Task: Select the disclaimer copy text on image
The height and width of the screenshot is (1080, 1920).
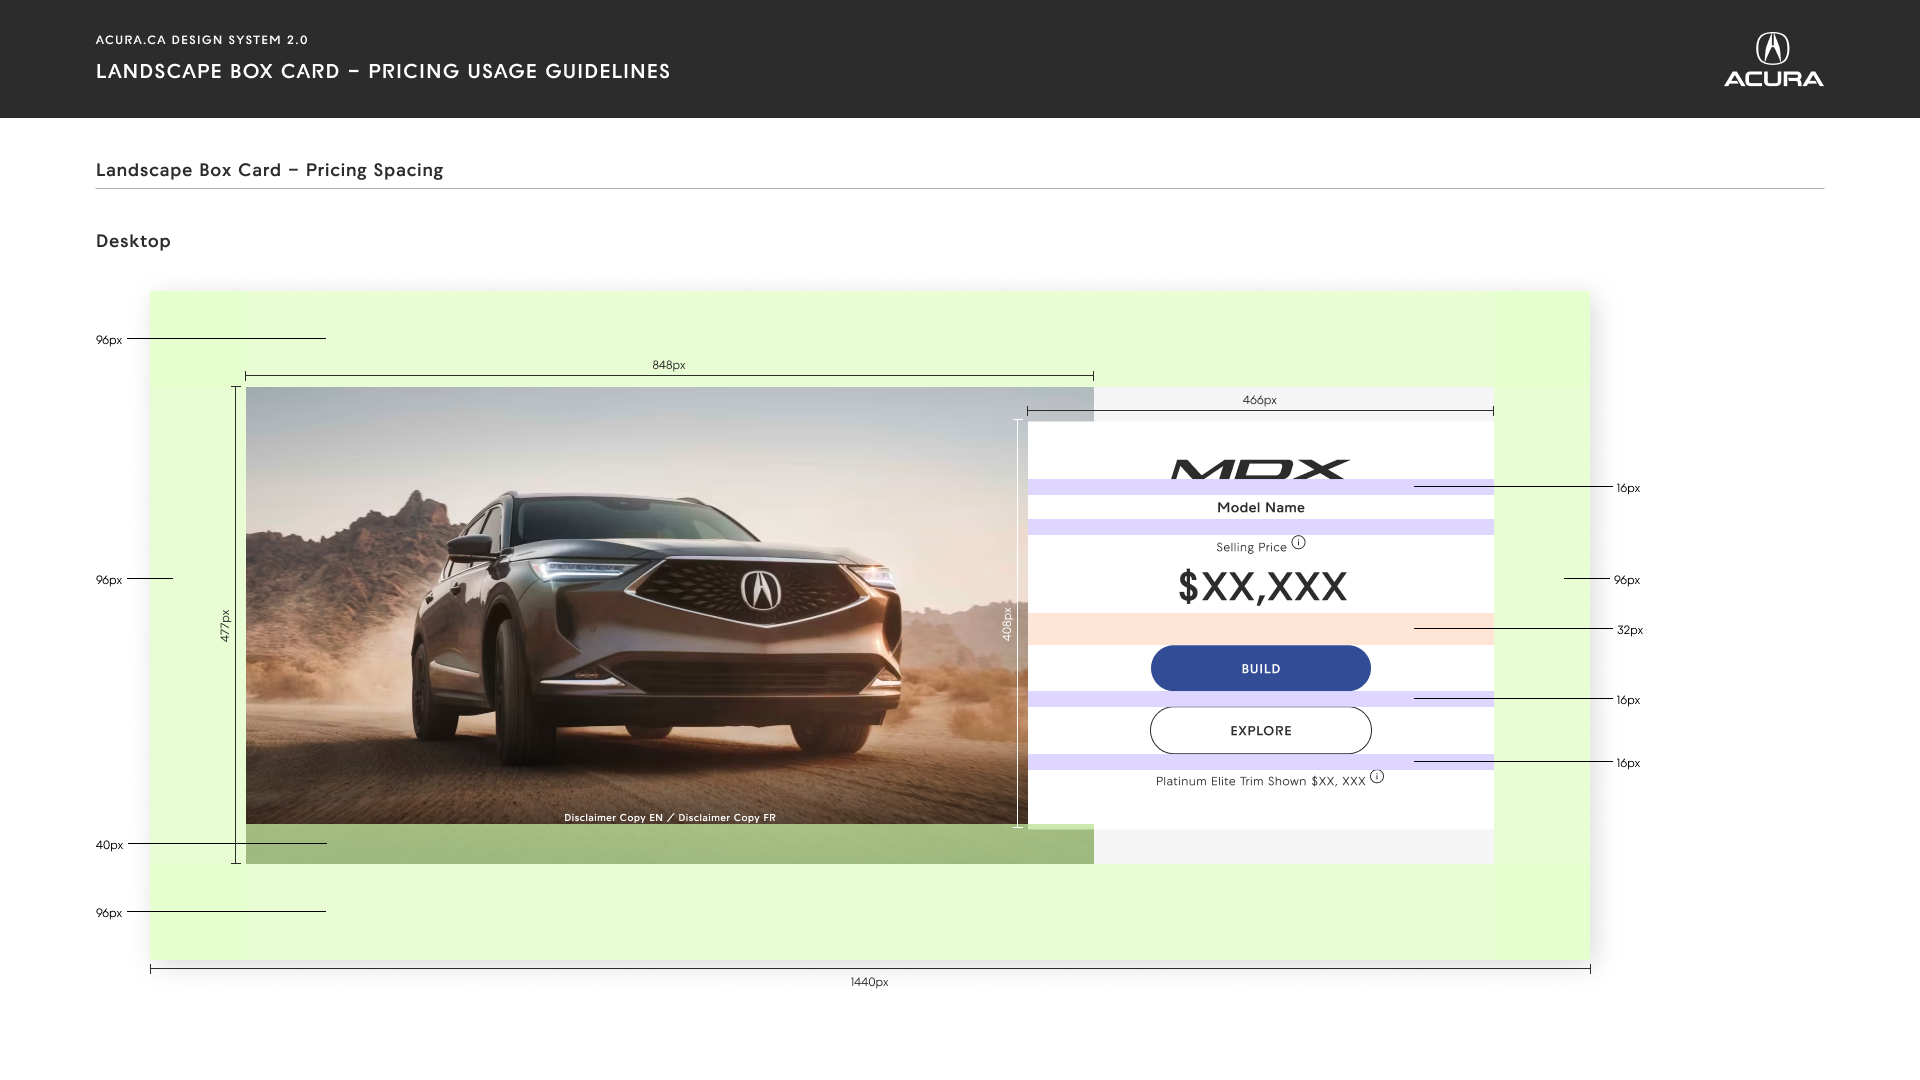Action: point(669,817)
